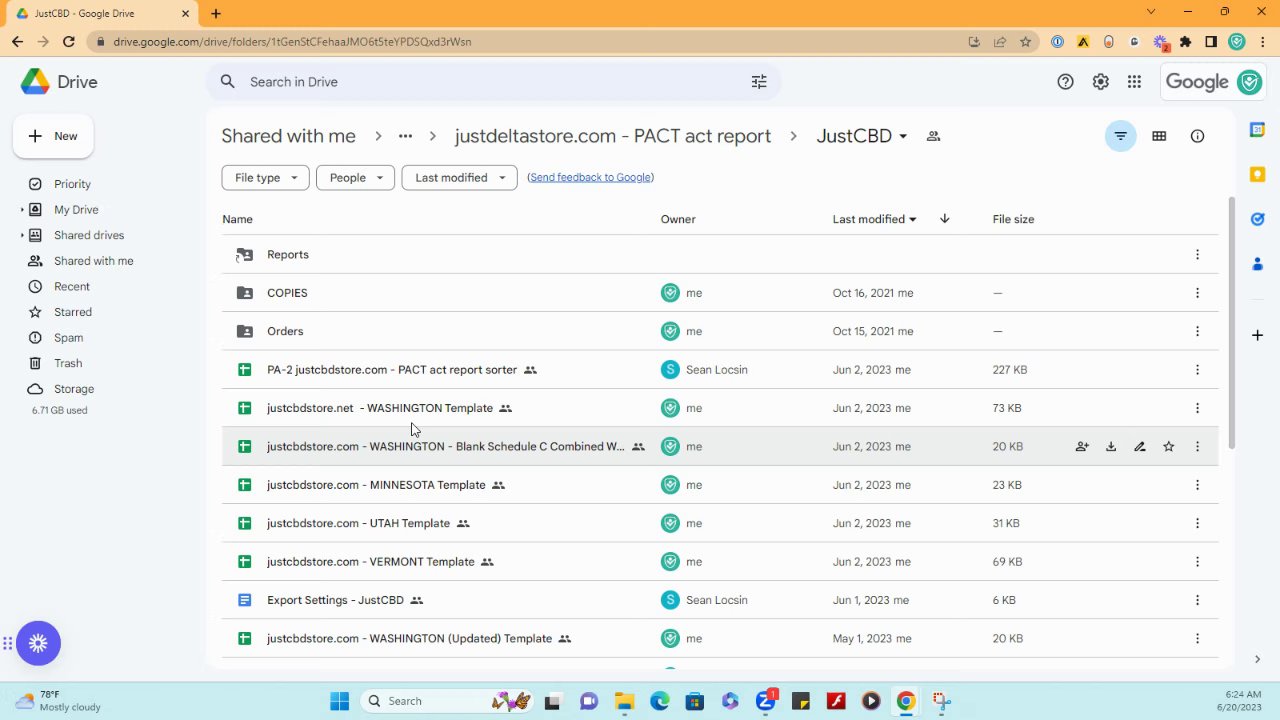Open more actions for MINNESOTA Template
Screen dimensions: 1280x720
pos(1197,485)
